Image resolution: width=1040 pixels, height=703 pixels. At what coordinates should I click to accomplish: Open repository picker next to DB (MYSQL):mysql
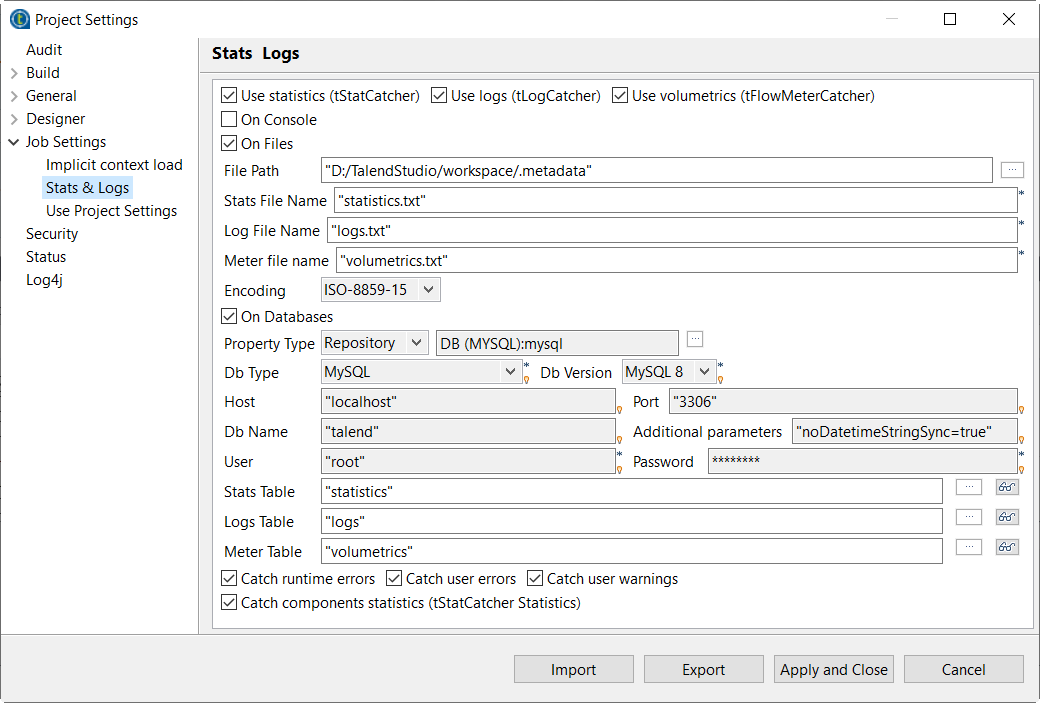click(695, 339)
